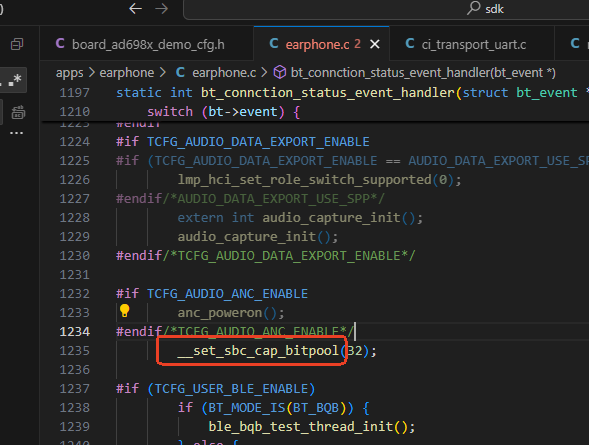Click BT_MODE_IS(BT_BQB) condition
This screenshot has width=589, height=445.
tap(277, 408)
